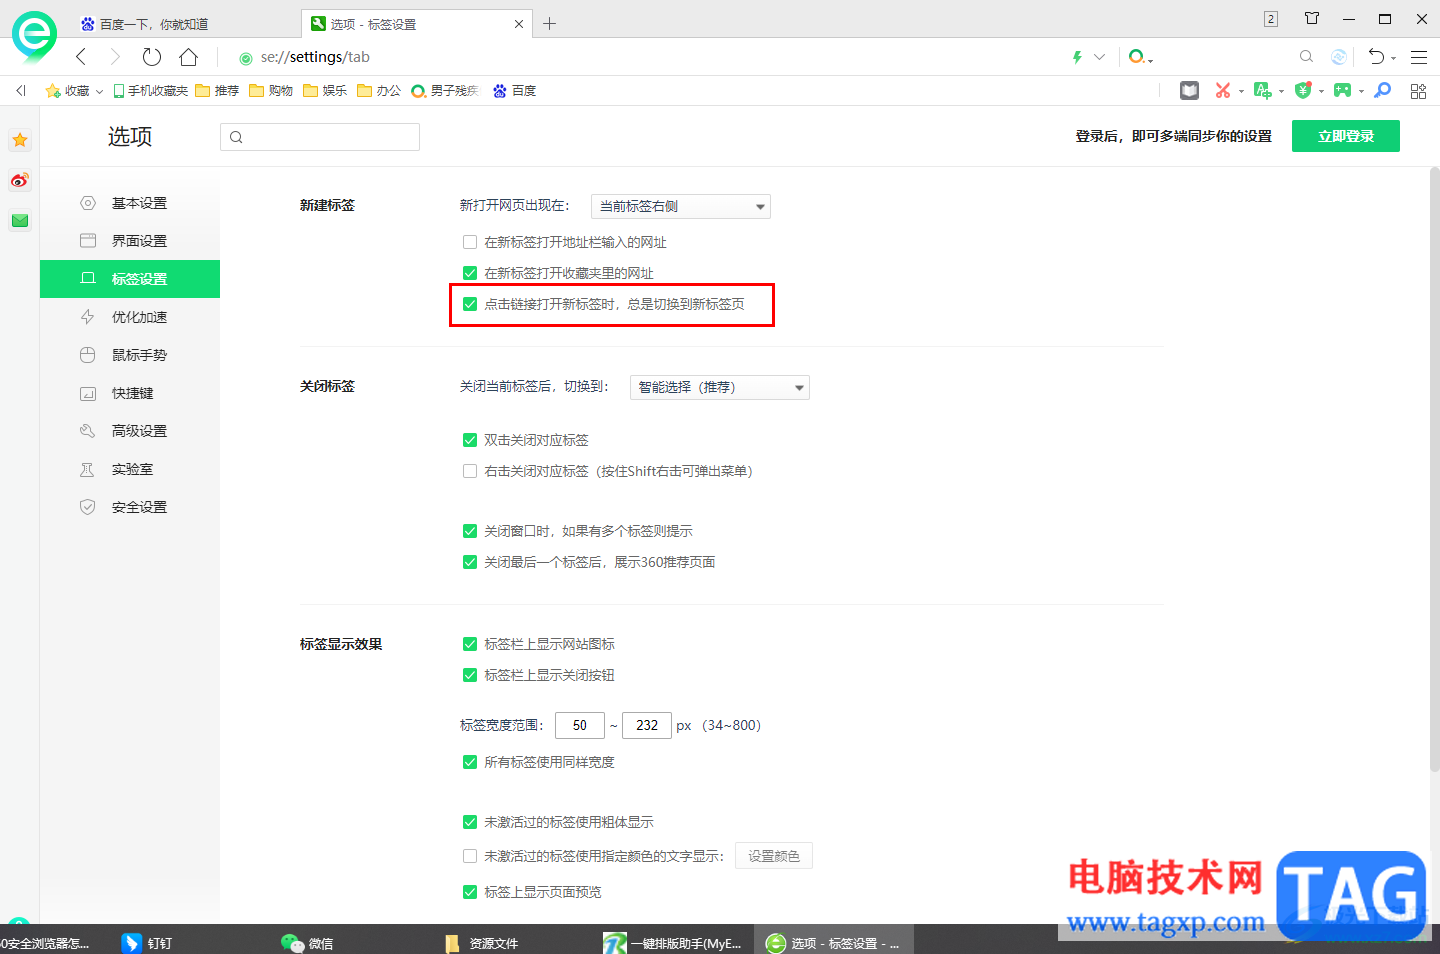Image resolution: width=1440 pixels, height=954 pixels.
Task: Select the screenshot scissors tool
Action: pyautogui.click(x=1224, y=90)
